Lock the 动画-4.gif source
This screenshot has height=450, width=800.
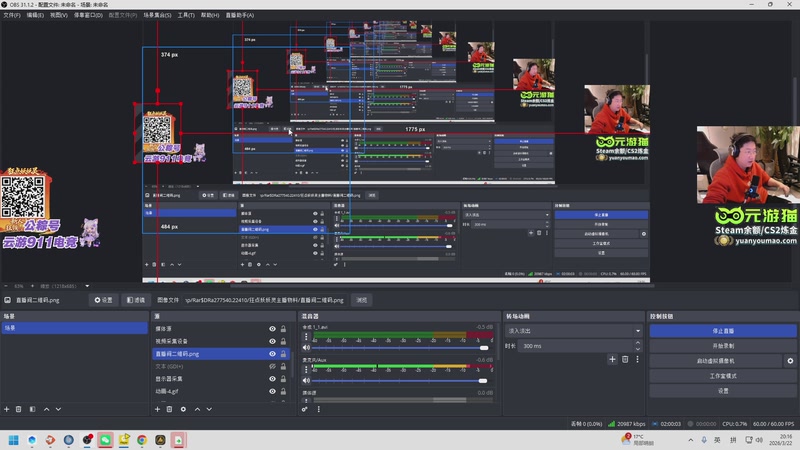point(283,391)
